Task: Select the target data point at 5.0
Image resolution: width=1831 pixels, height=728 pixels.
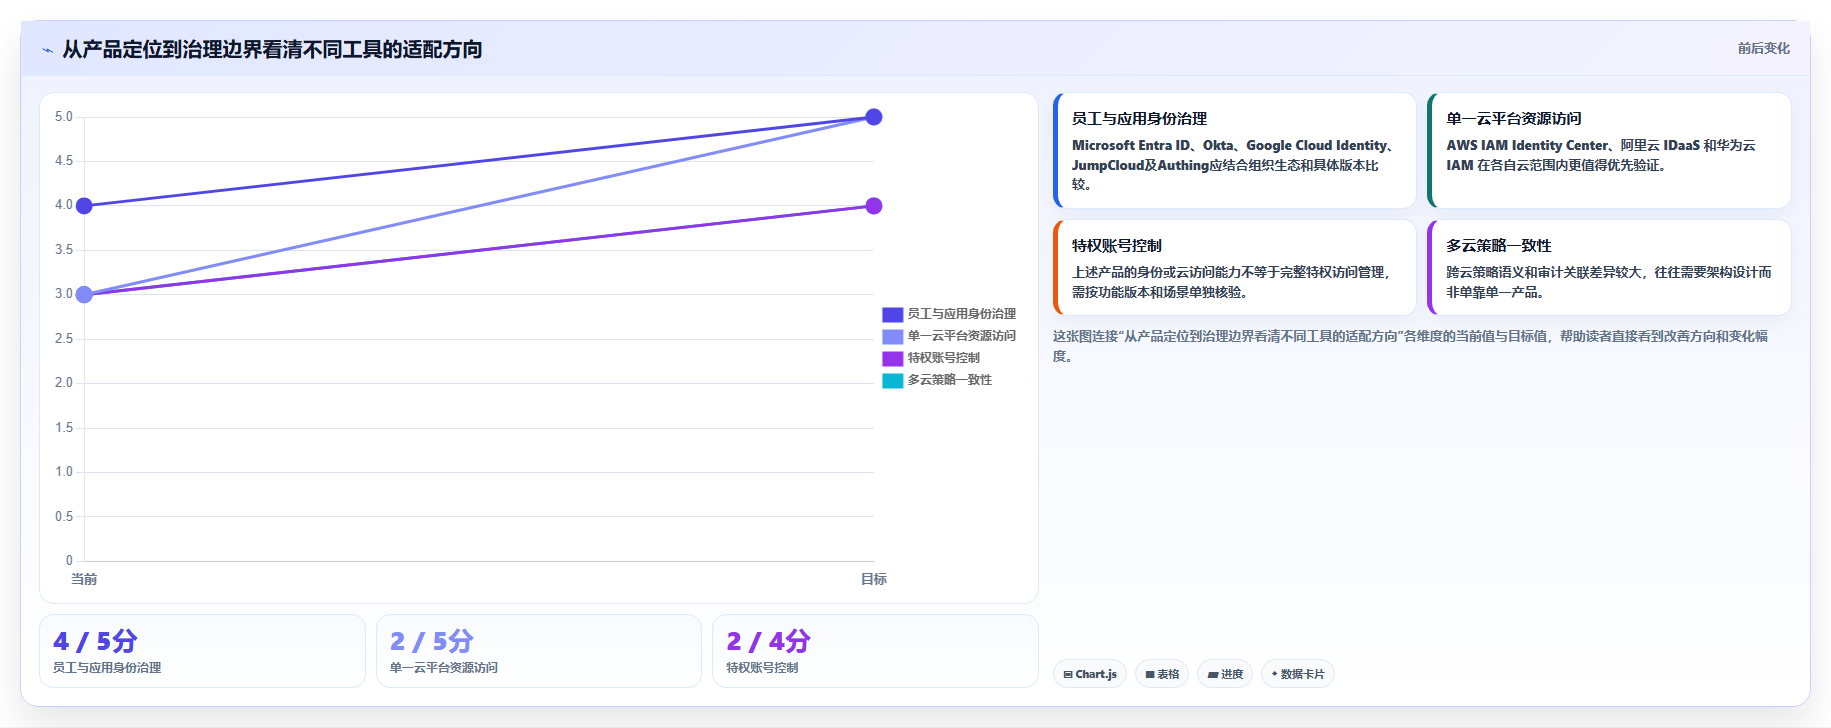Action: pos(873,117)
